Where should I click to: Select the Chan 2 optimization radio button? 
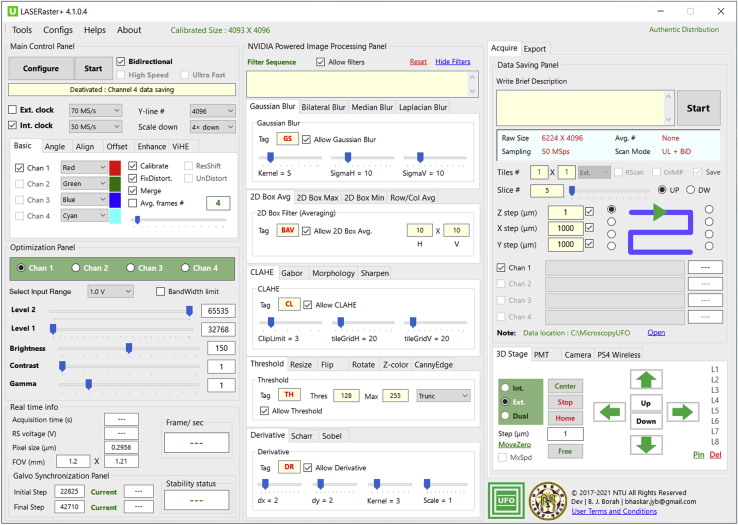(x=77, y=268)
